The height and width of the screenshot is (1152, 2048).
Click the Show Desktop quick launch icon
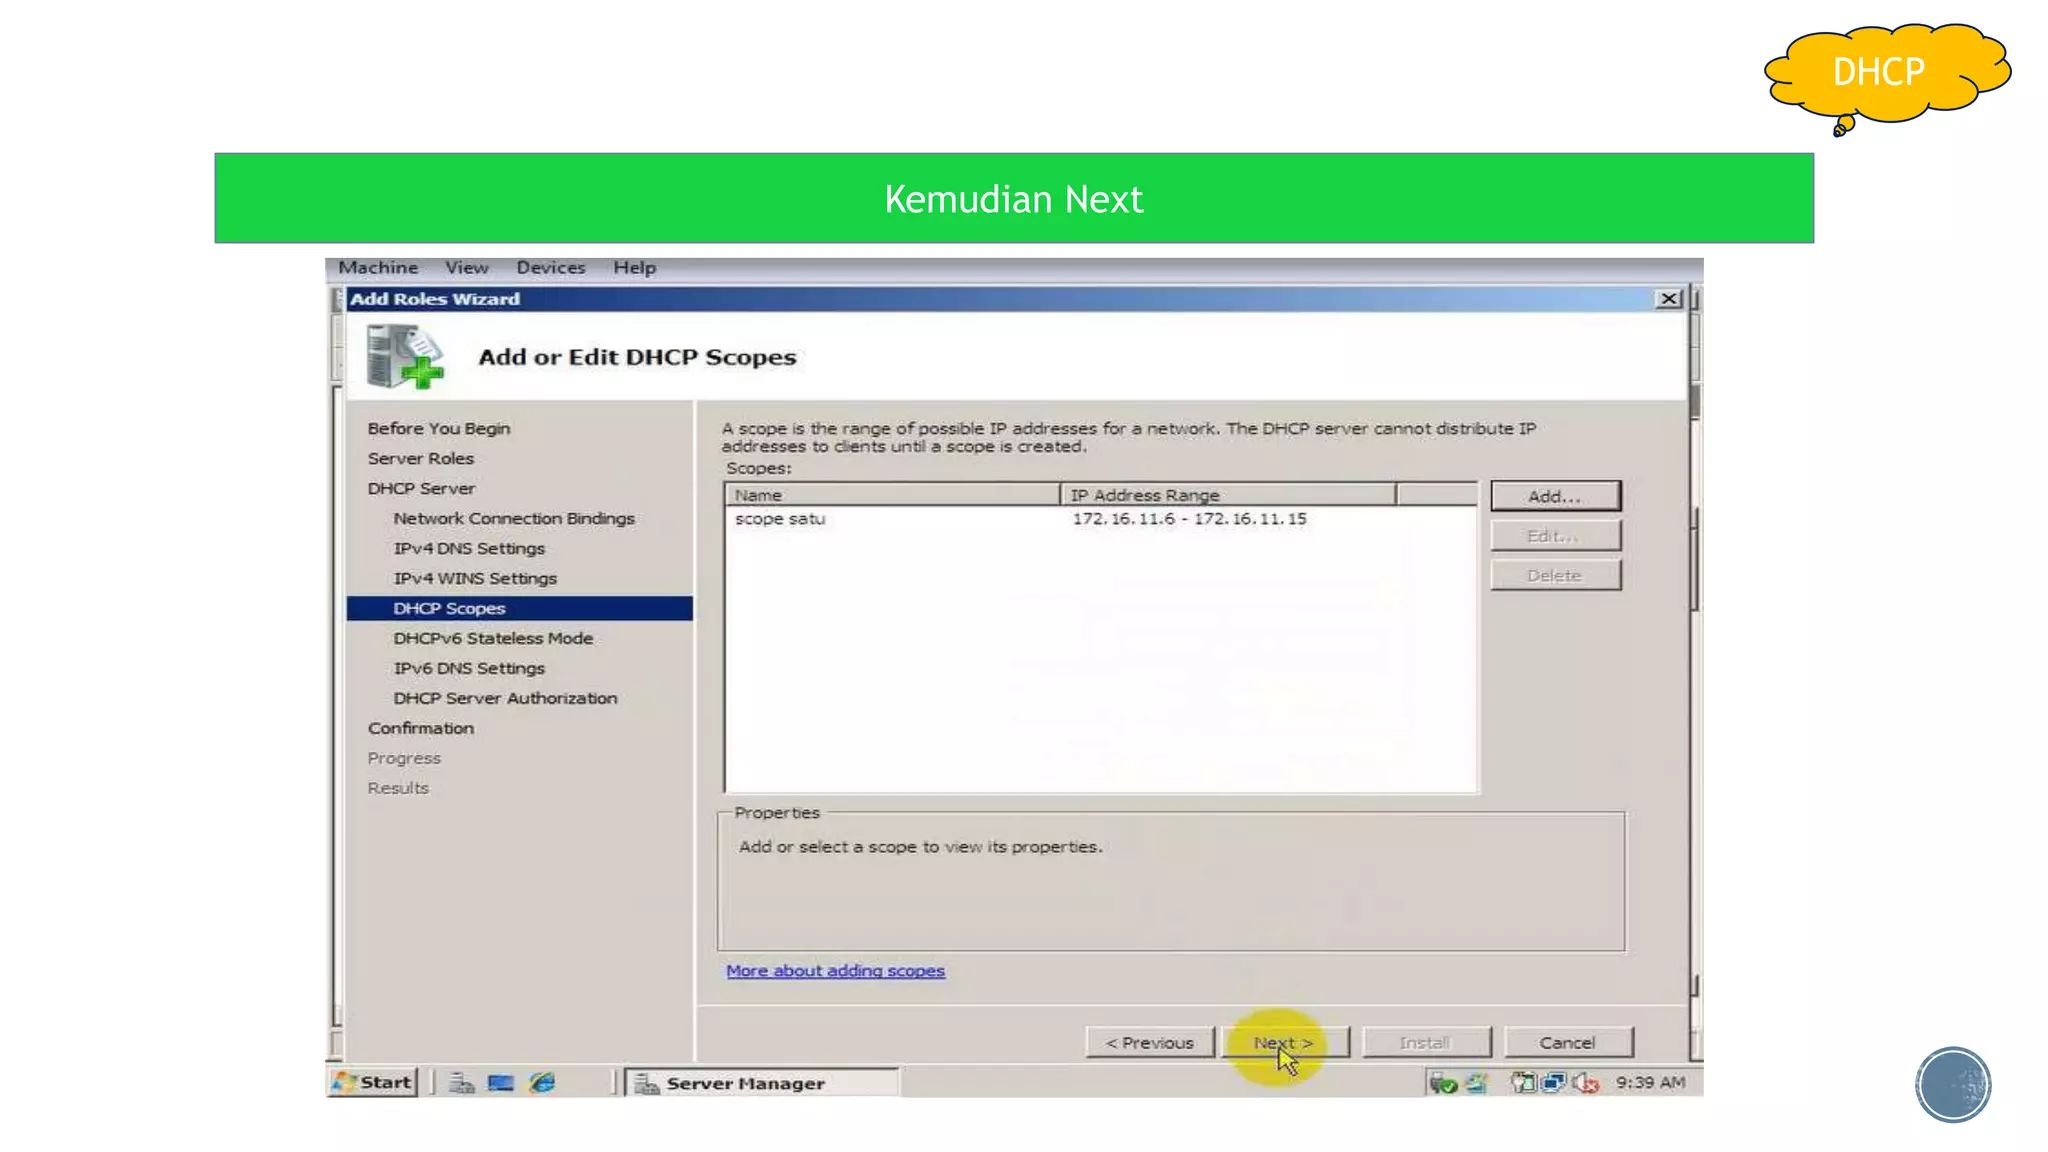click(x=500, y=1082)
